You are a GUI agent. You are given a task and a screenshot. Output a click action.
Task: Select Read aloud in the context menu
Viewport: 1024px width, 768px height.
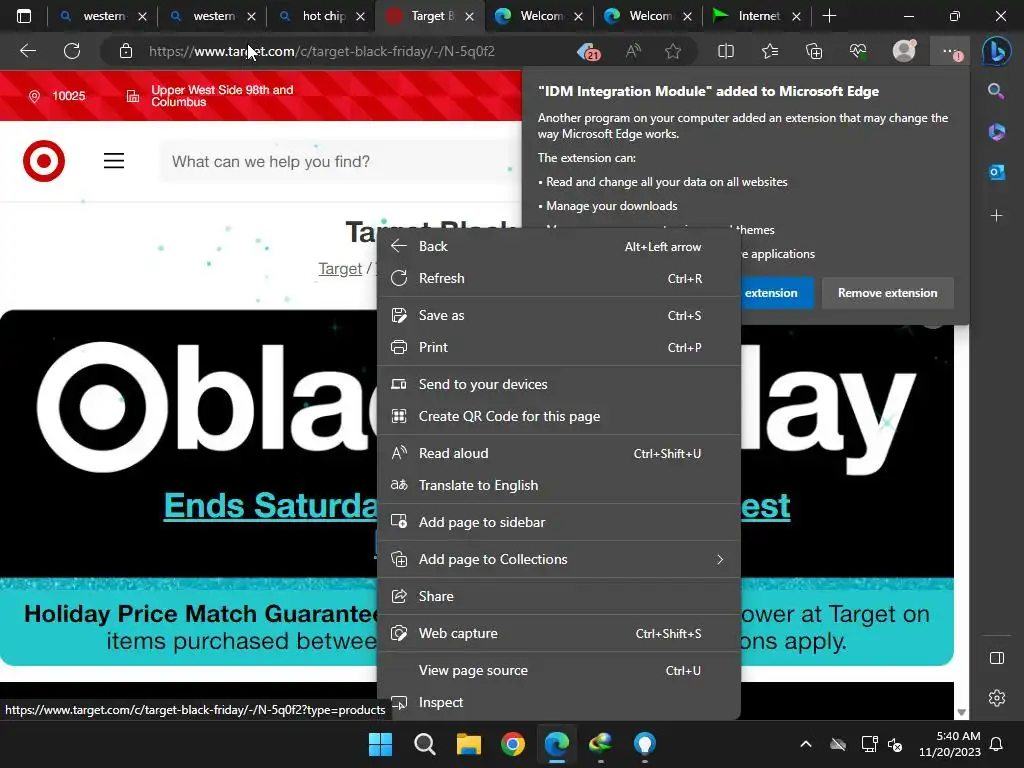tap(558, 453)
